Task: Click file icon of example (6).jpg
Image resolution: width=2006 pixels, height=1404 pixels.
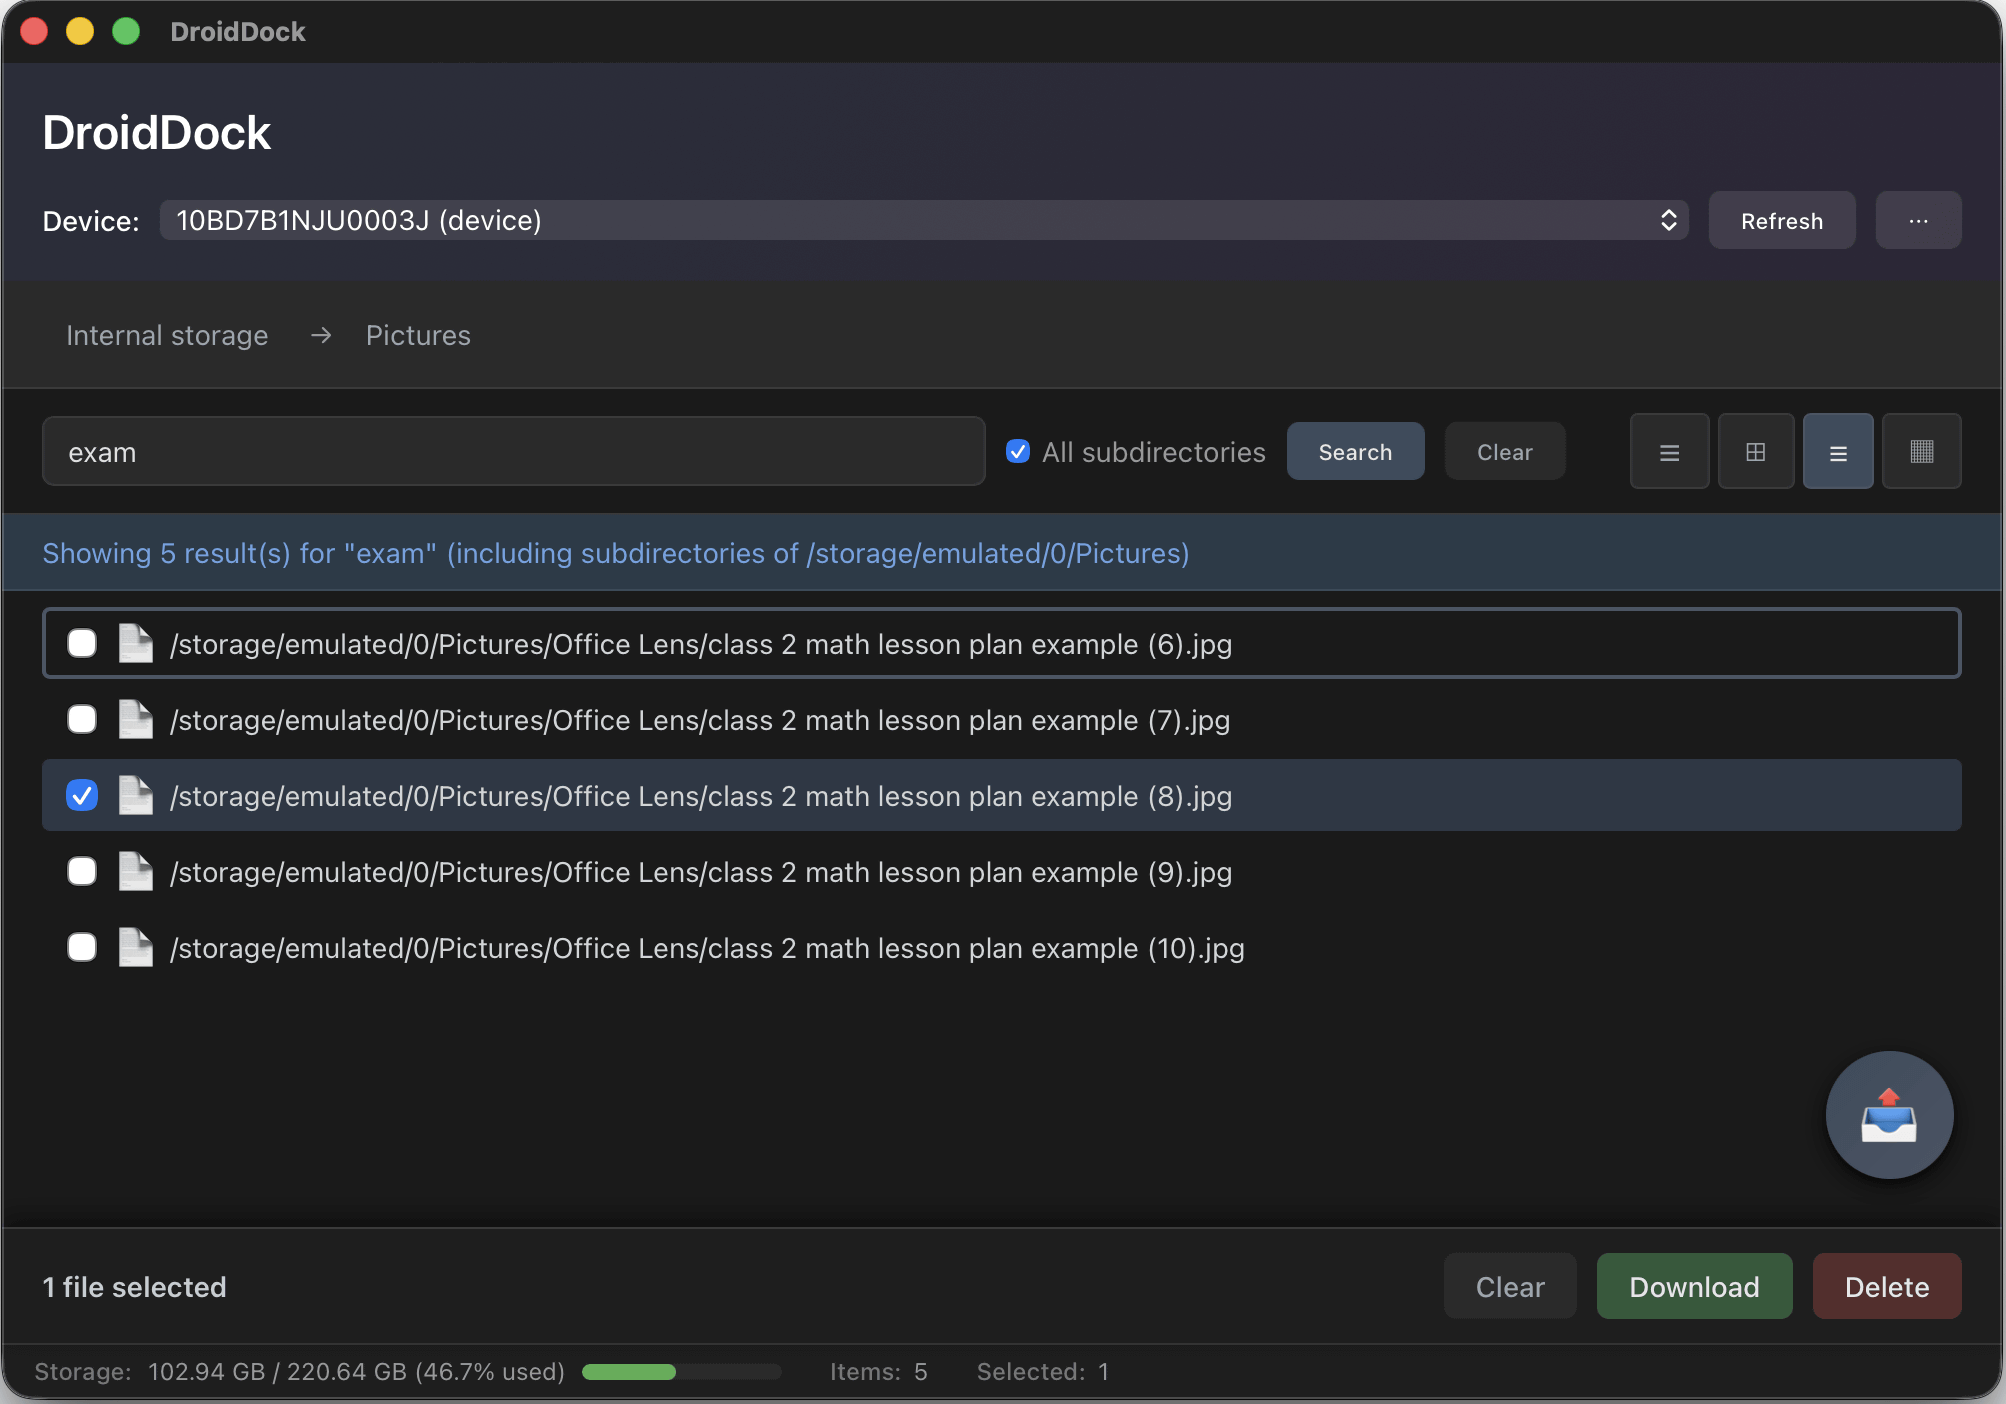Action: [135, 644]
